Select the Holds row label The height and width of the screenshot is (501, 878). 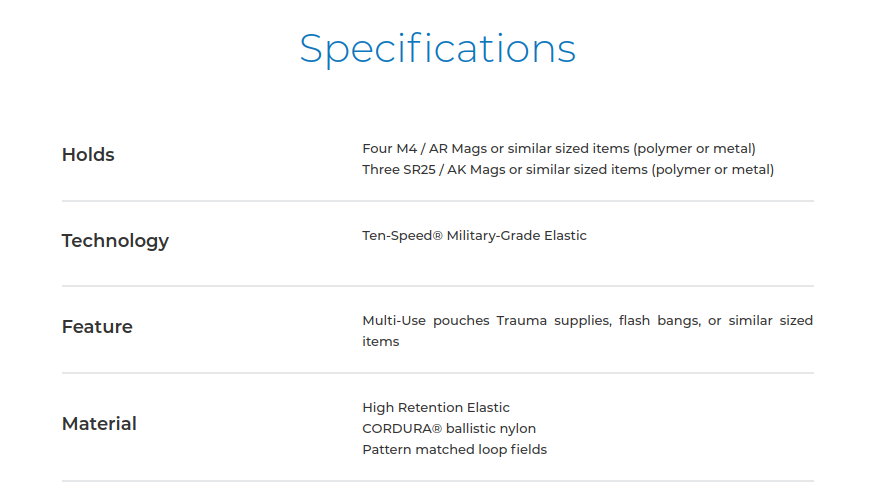[x=88, y=155]
